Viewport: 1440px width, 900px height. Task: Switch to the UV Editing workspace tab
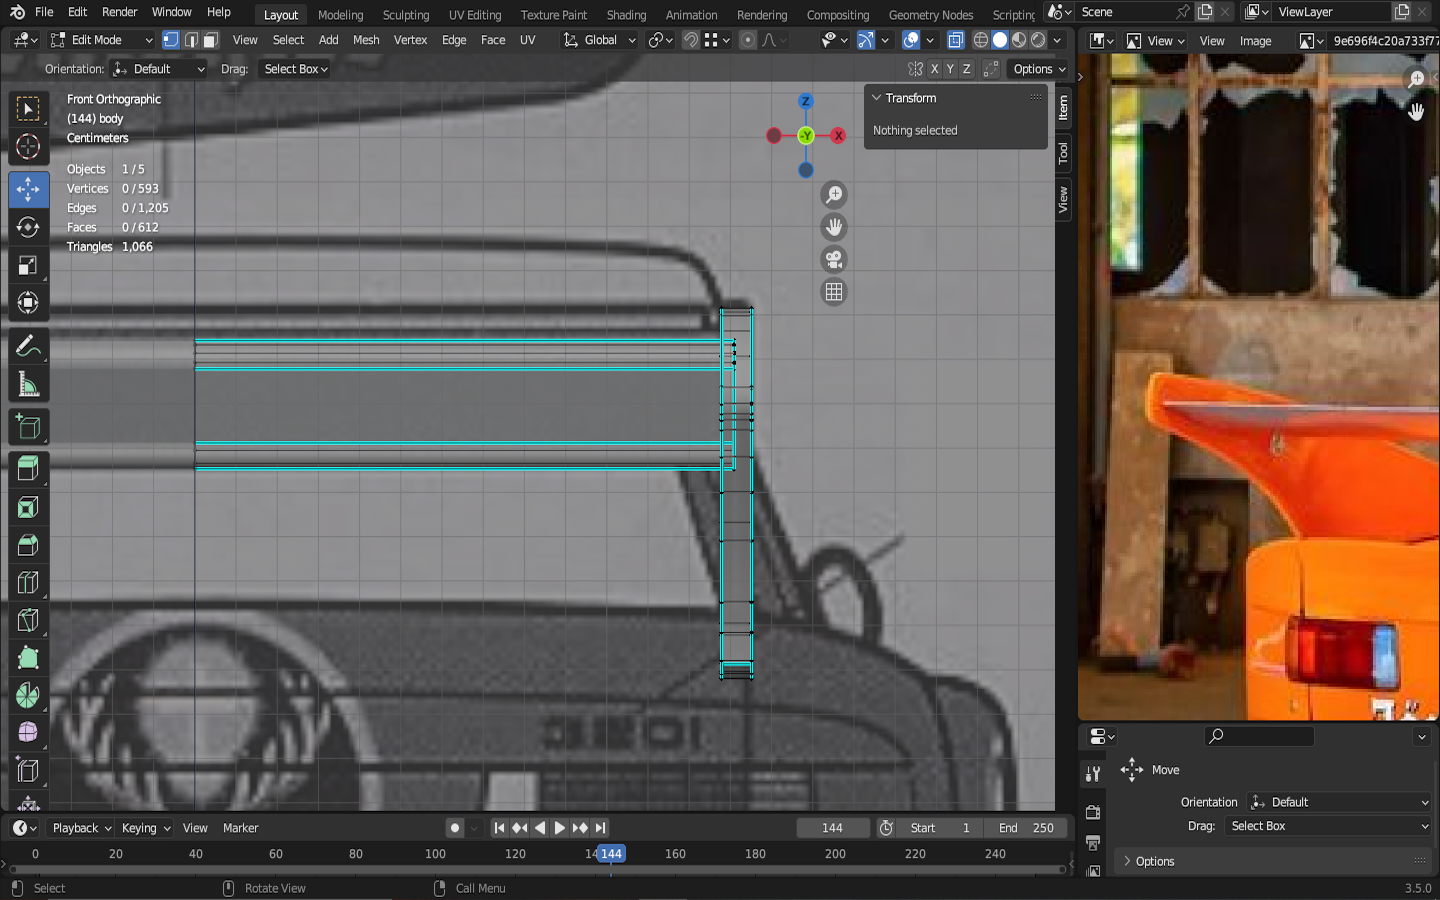[474, 15]
